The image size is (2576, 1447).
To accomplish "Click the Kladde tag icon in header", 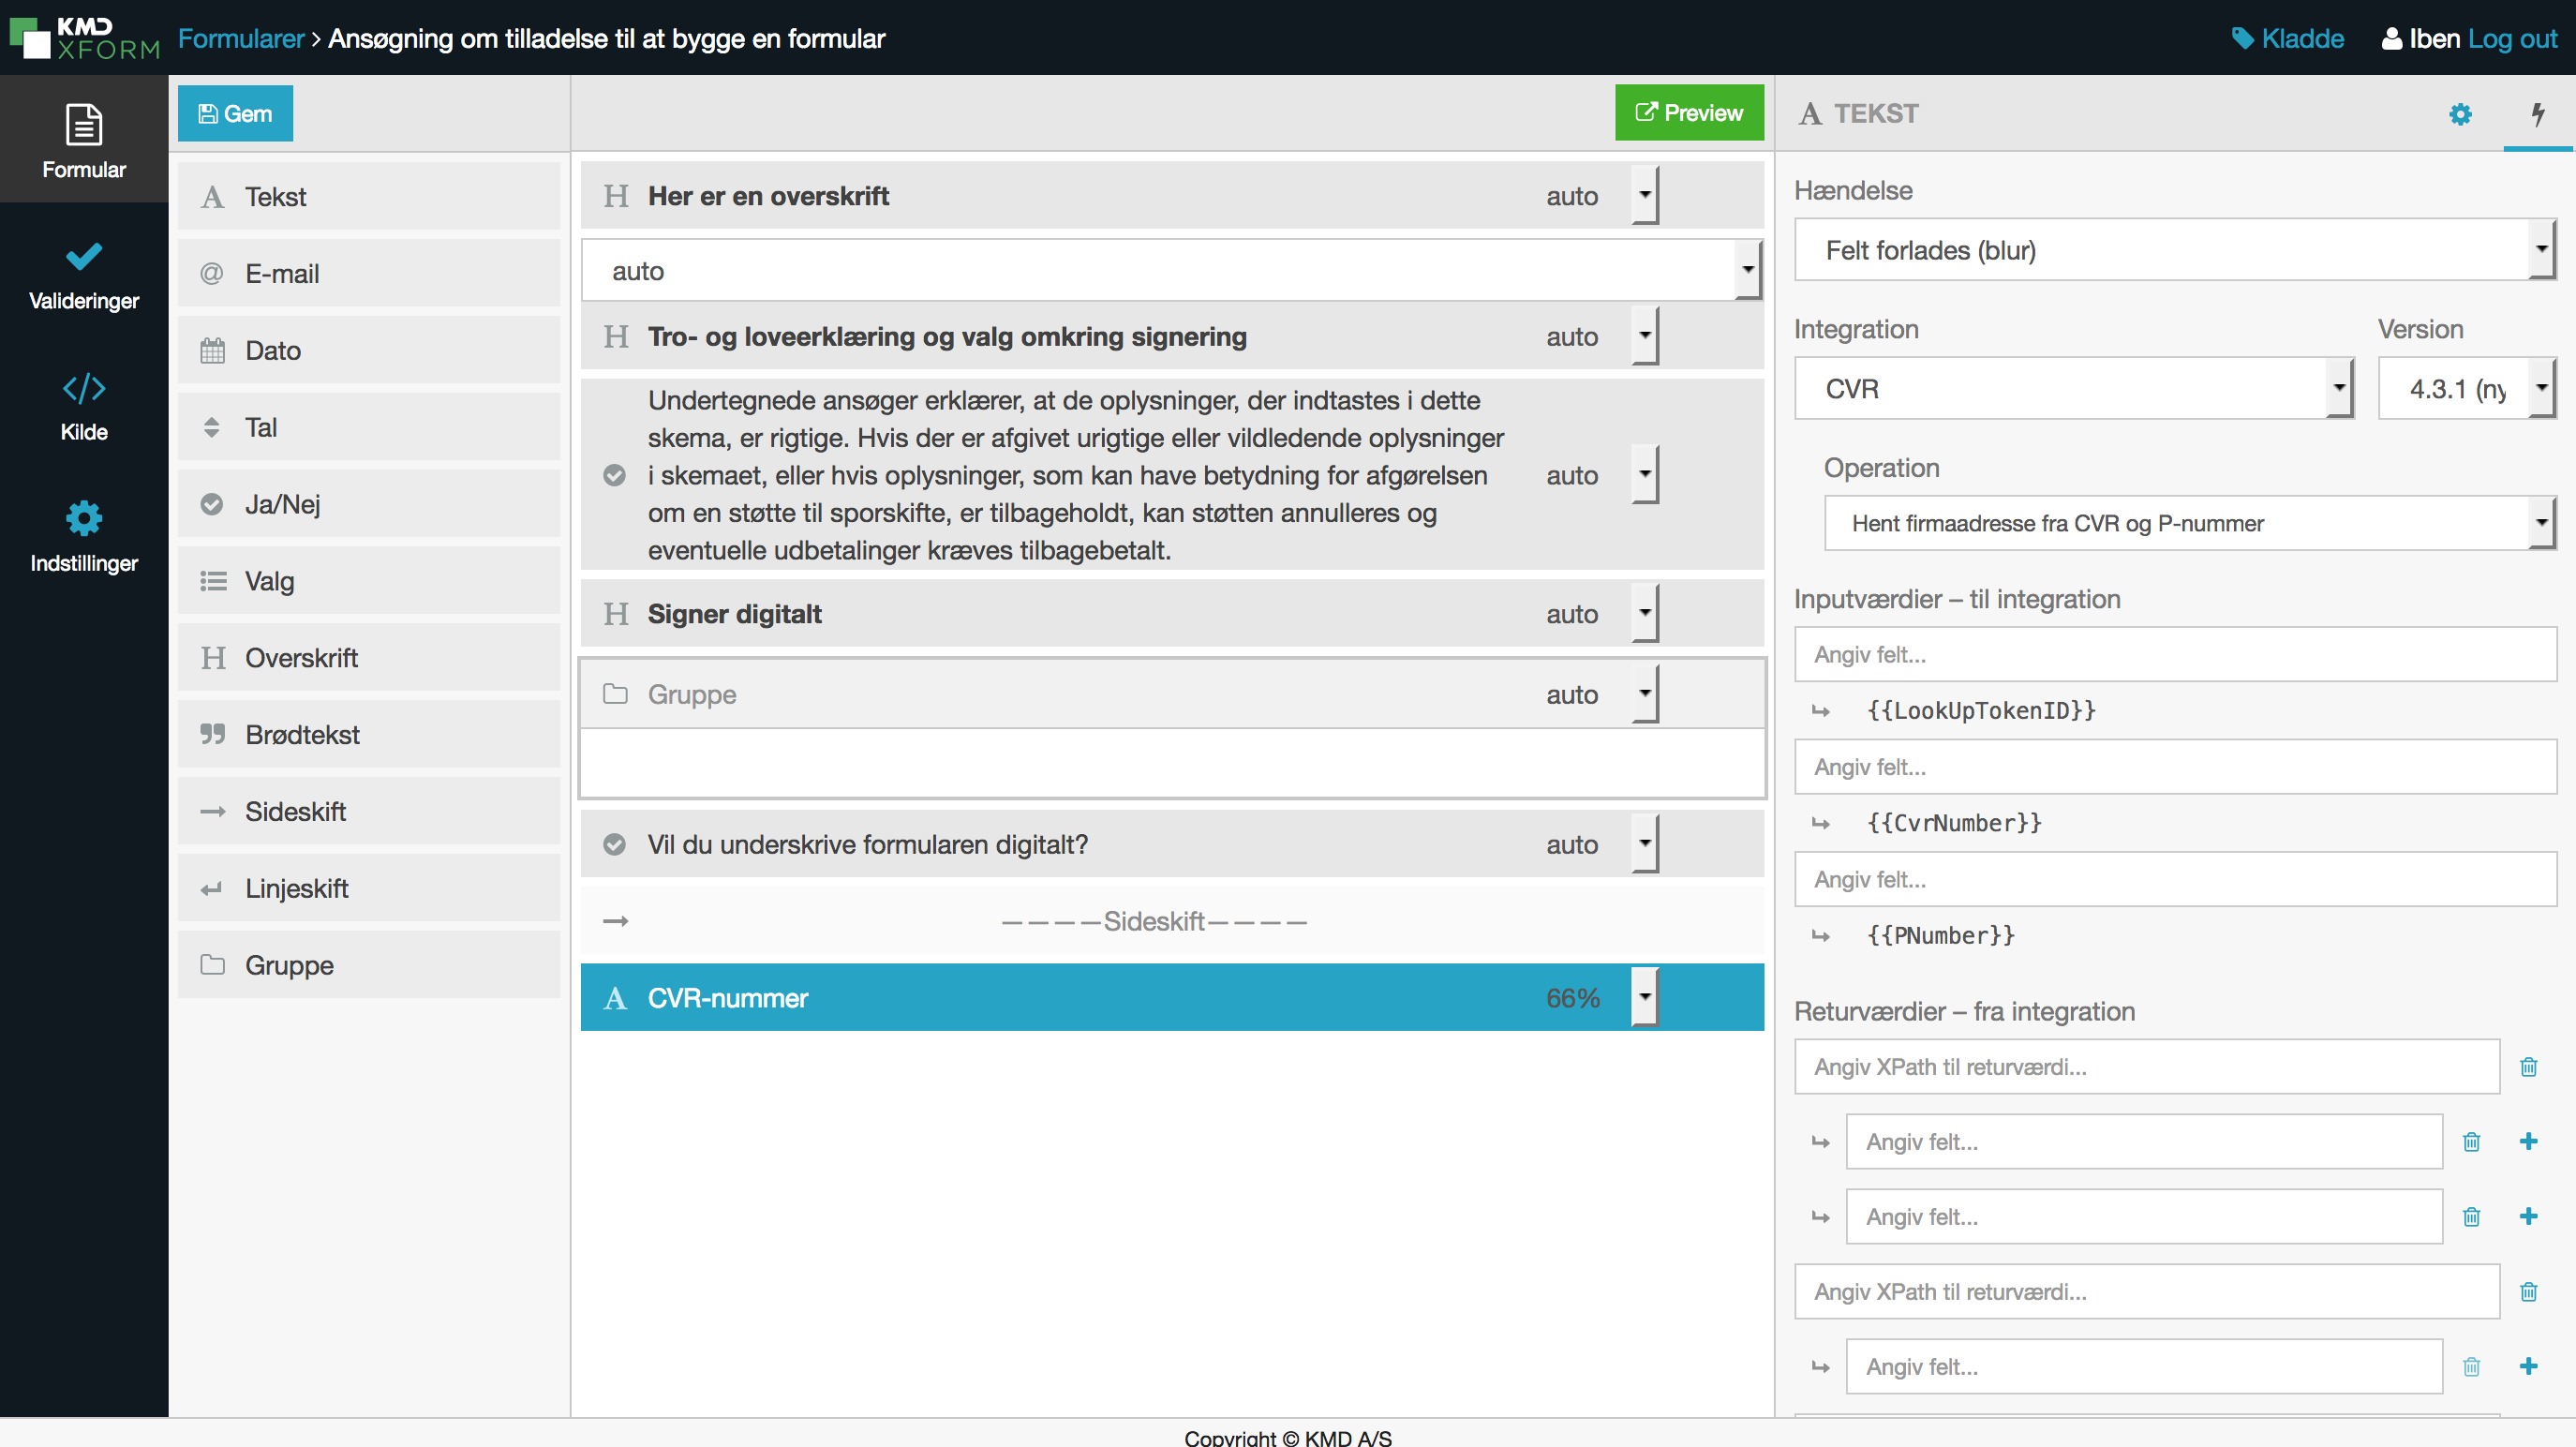I will 2243,38.
